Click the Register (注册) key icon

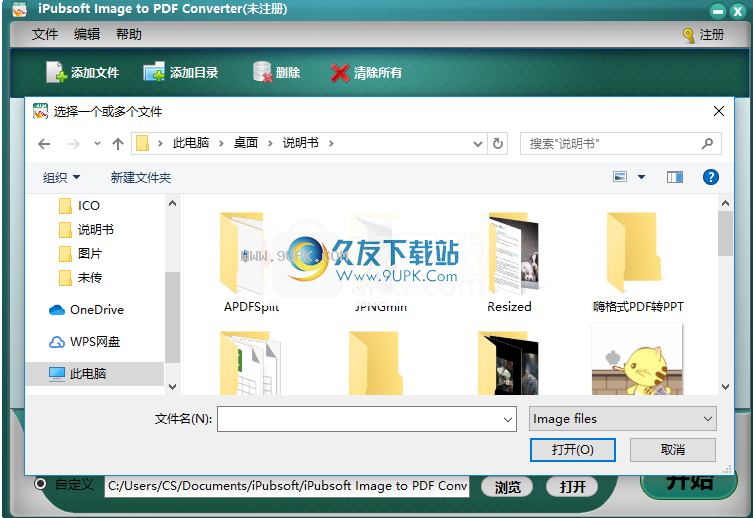pyautogui.click(x=689, y=35)
